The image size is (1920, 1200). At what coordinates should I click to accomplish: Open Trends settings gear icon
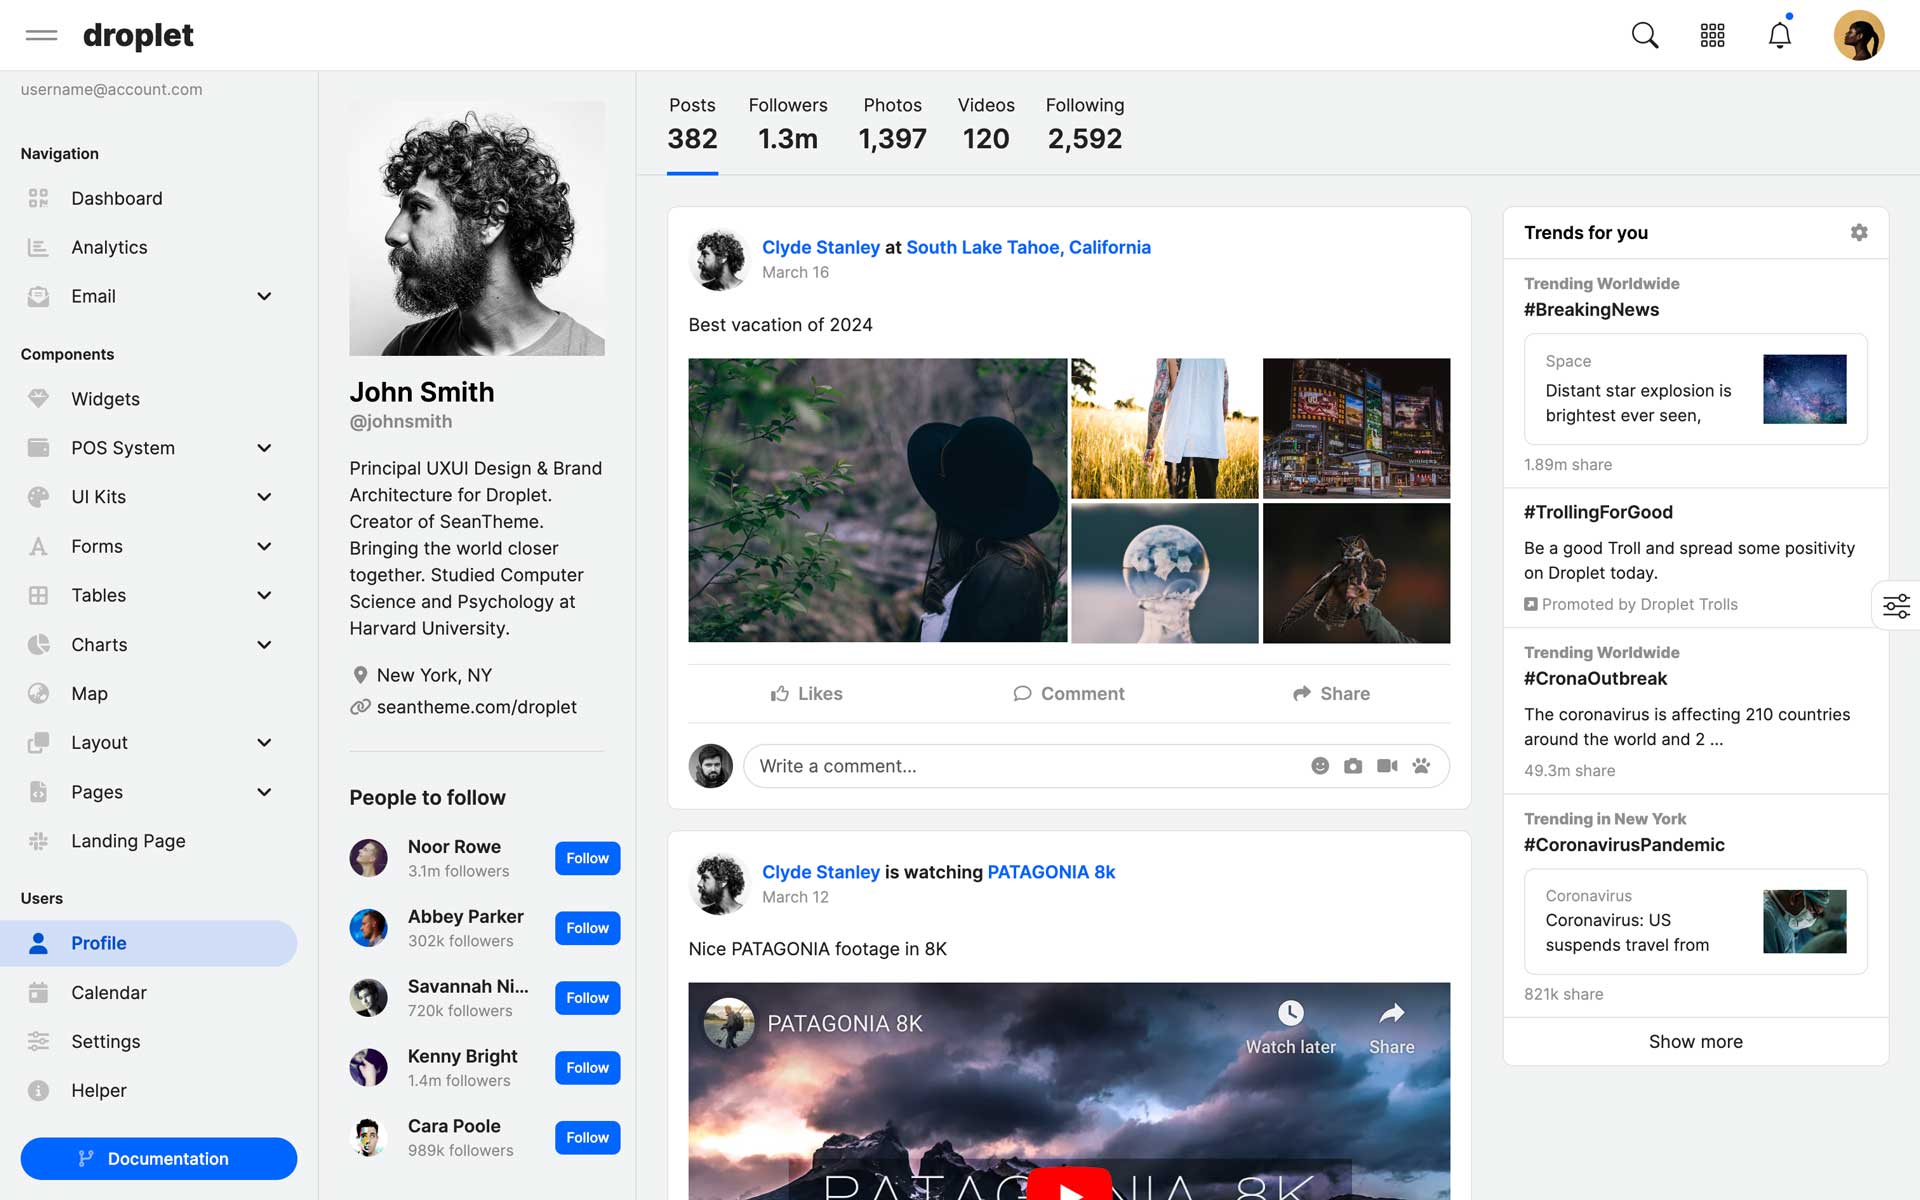click(1858, 232)
